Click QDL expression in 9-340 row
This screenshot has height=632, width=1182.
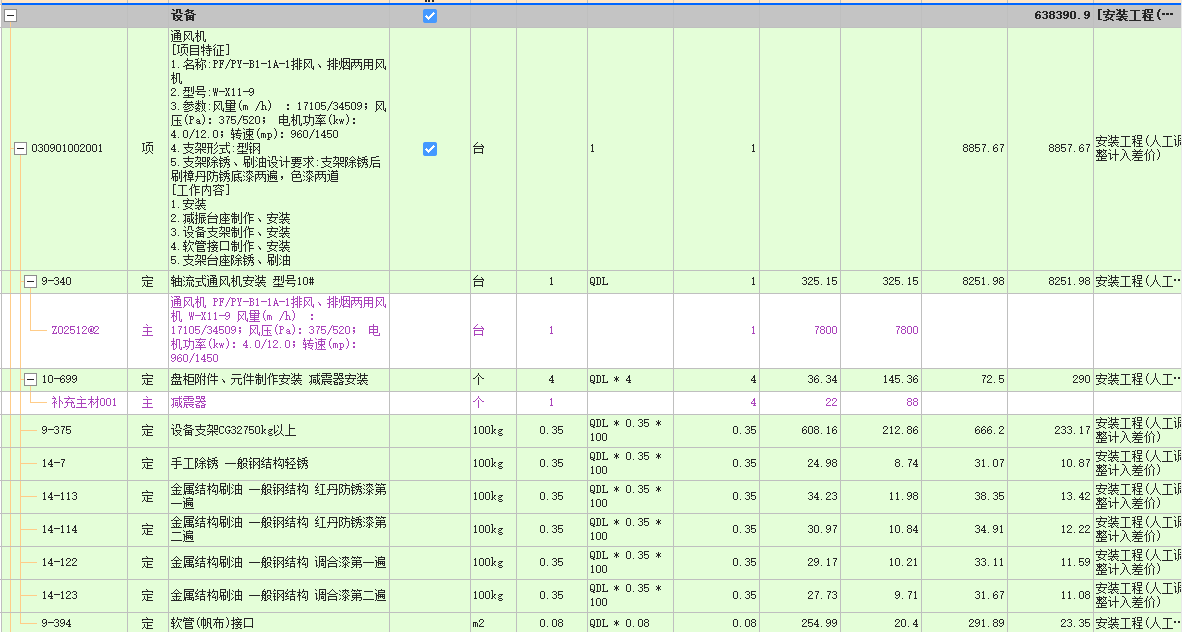click(599, 281)
